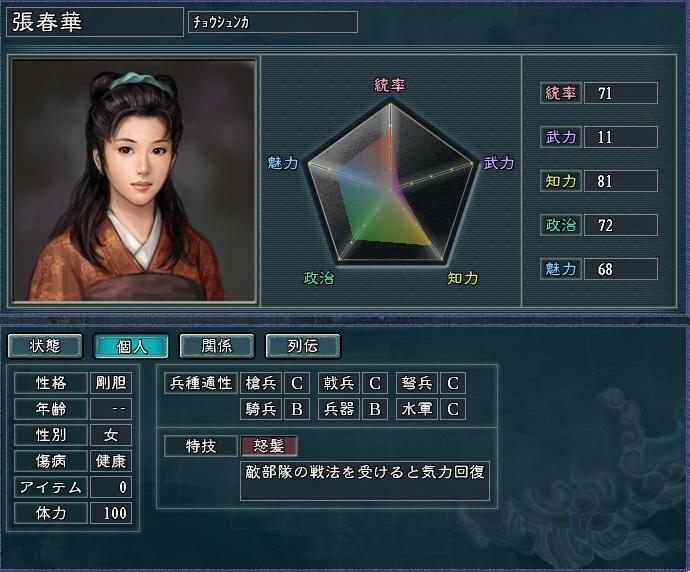Viewport: 690px width, 572px height.
Task: Open the 関係 tab
Action: [x=217, y=346]
